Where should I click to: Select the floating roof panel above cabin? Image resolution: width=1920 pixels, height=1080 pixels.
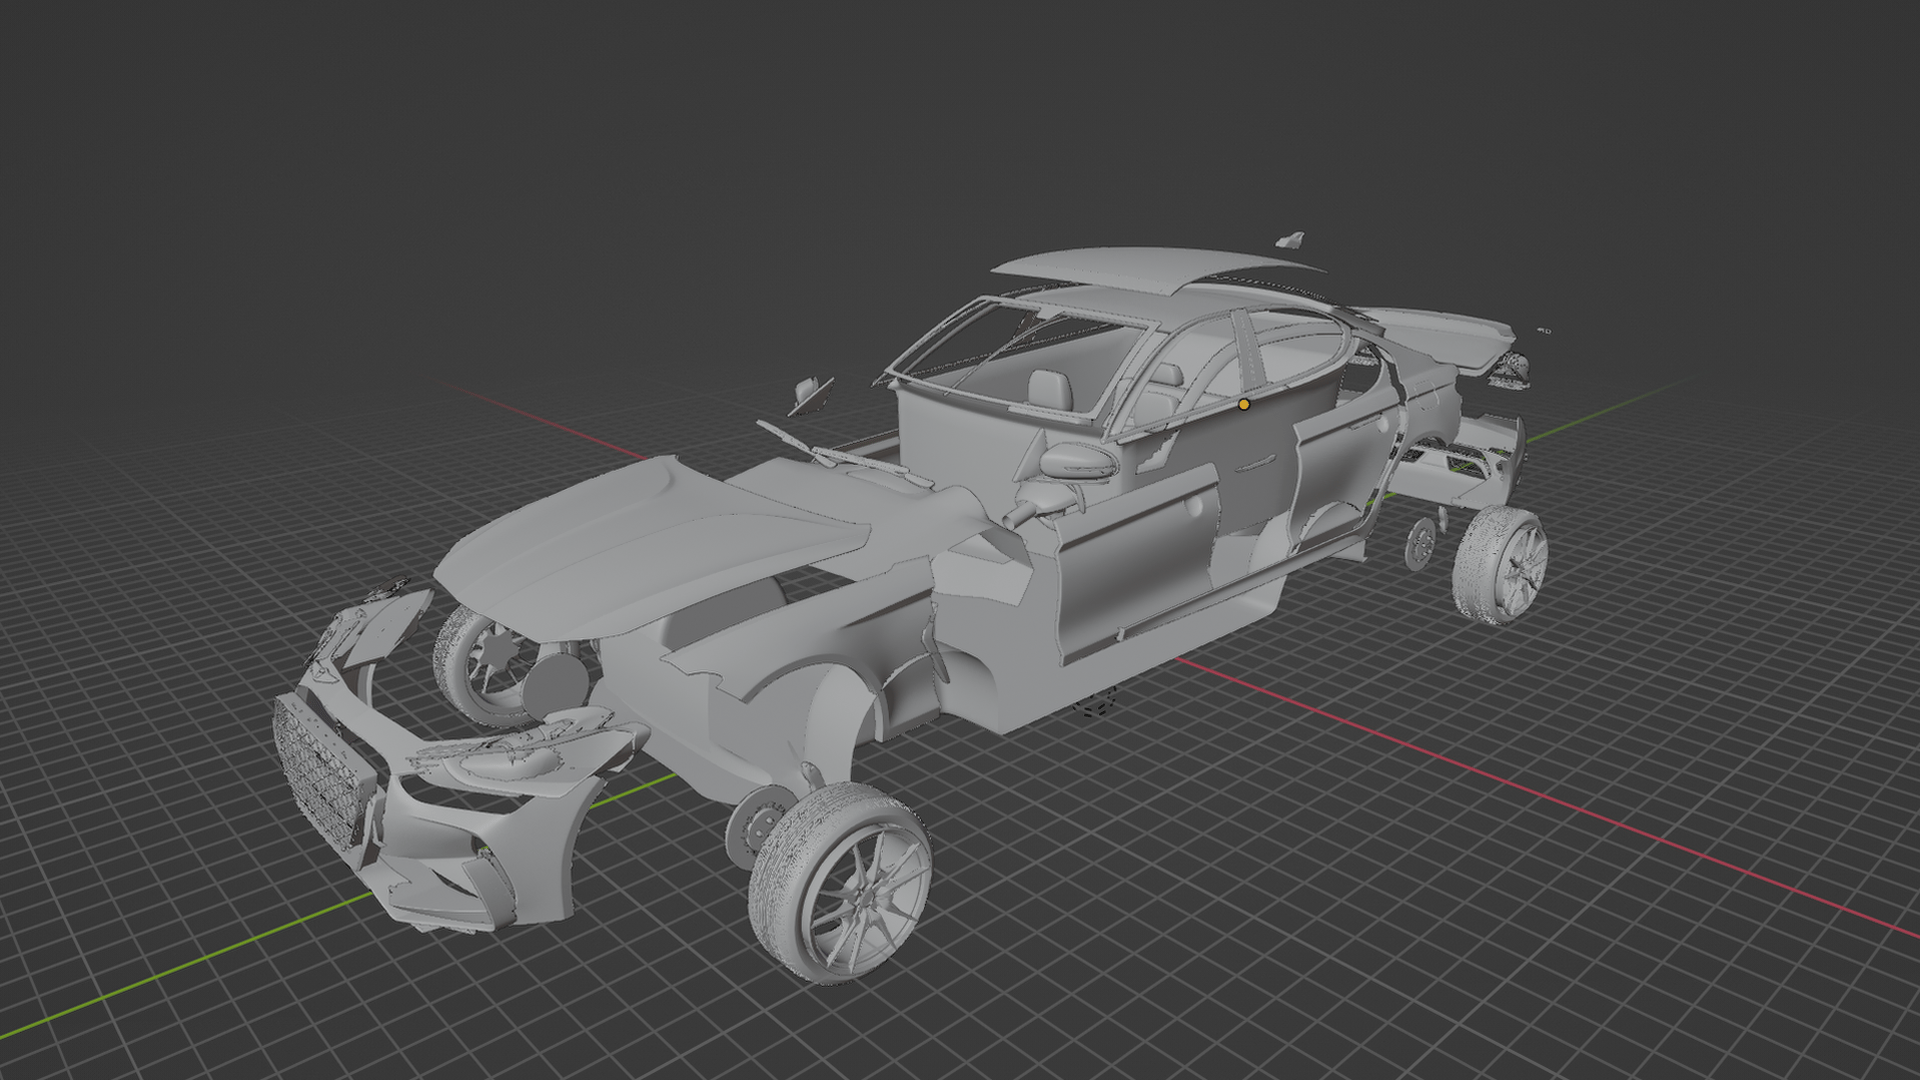(x=1150, y=268)
